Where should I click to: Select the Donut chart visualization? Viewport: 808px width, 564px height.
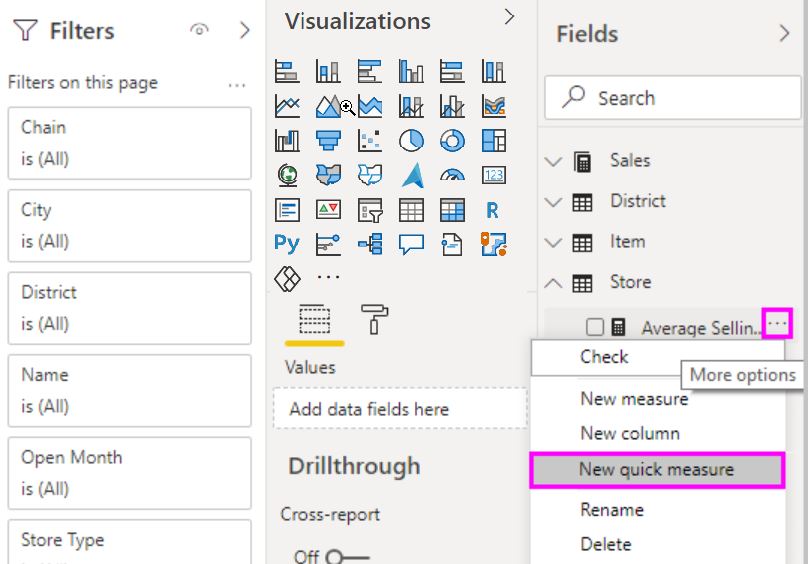(x=452, y=140)
